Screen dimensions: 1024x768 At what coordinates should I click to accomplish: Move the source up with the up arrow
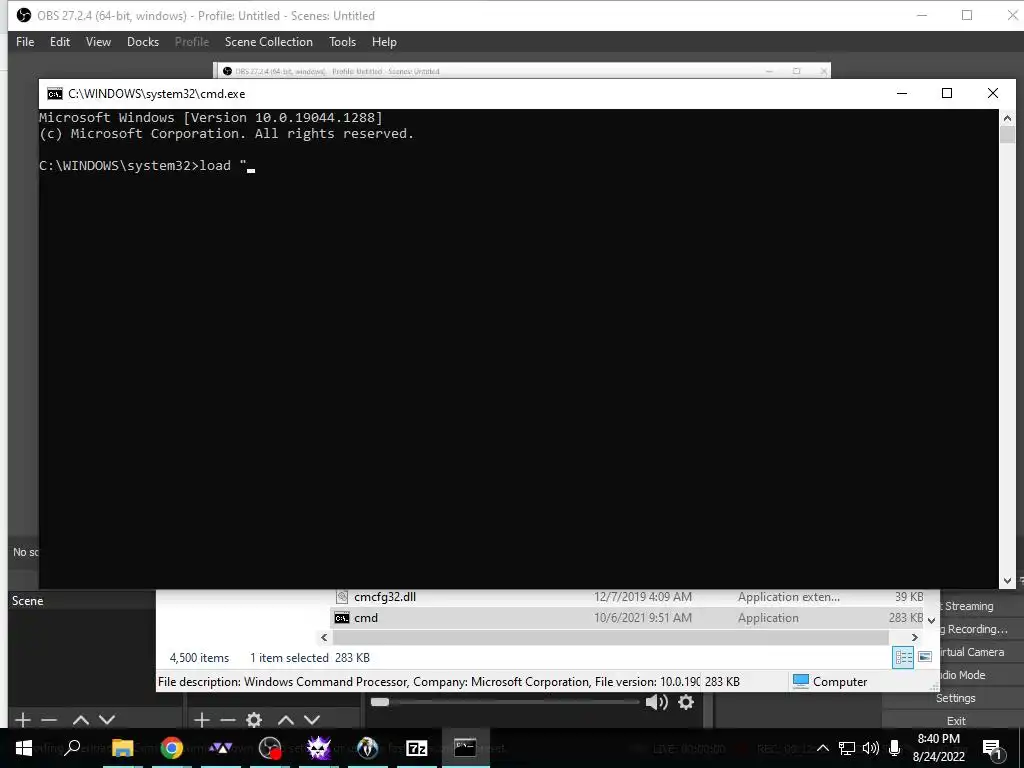click(x=286, y=720)
